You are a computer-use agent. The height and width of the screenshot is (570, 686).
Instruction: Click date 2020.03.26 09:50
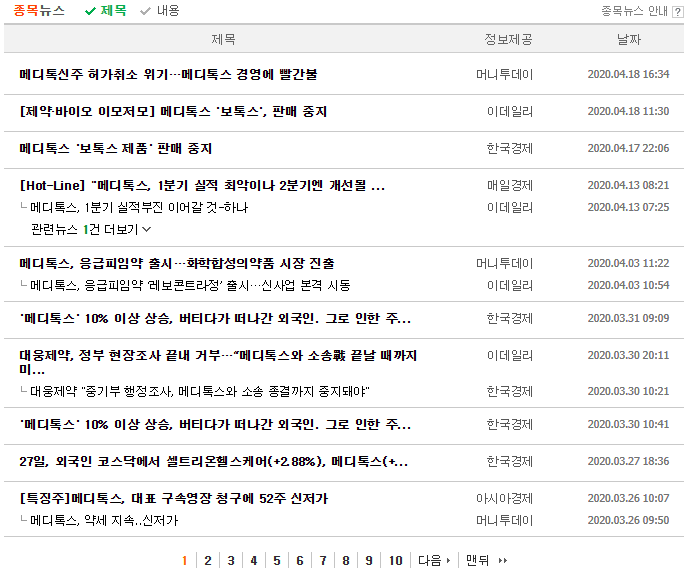tap(628, 520)
